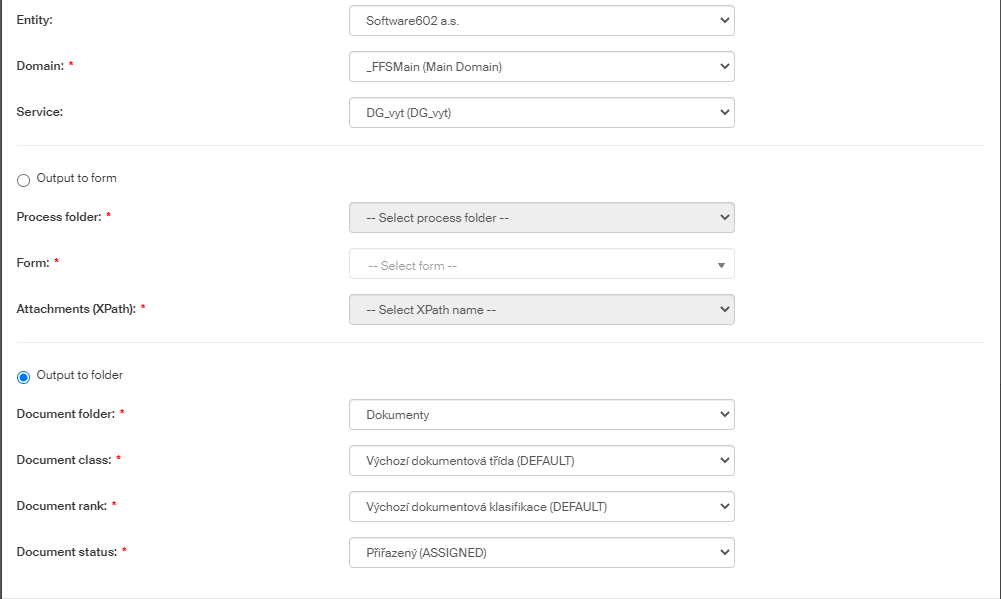
Task: Open the Select process folder dropdown
Action: click(x=541, y=218)
